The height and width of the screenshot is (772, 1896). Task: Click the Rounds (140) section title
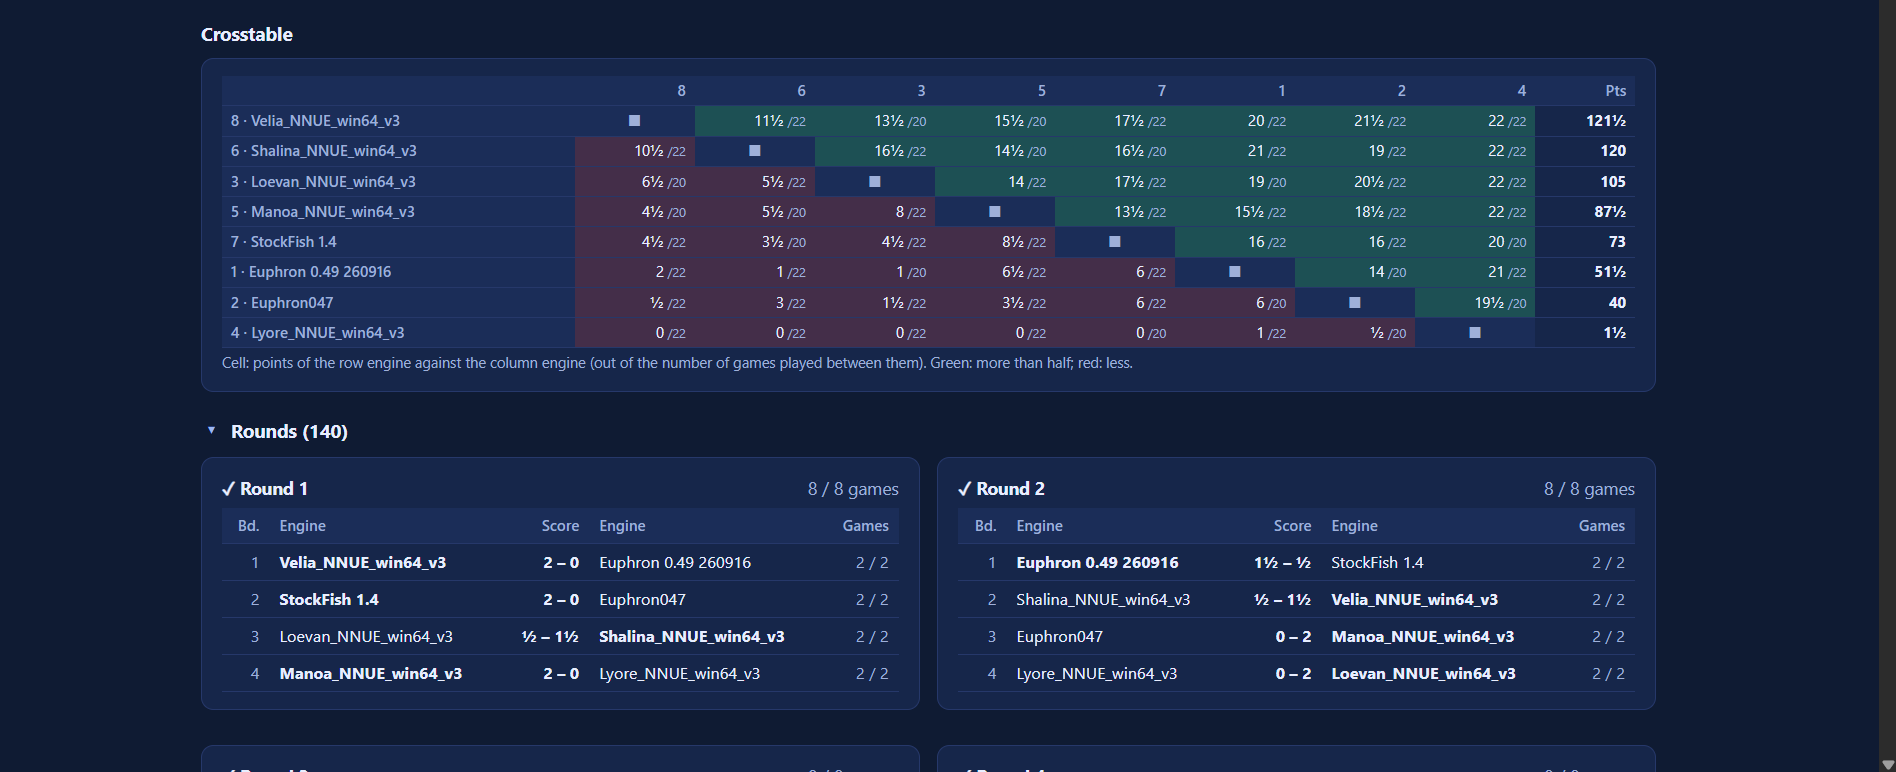(289, 432)
